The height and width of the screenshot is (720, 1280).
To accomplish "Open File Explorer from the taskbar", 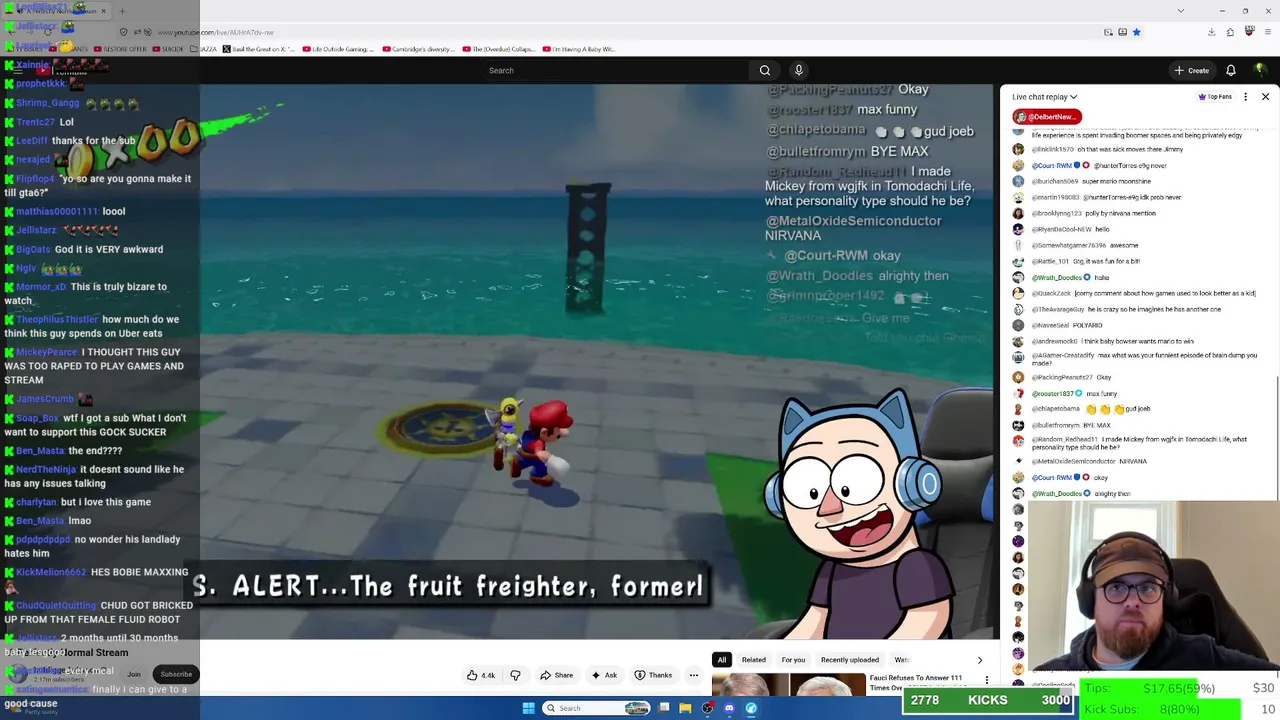I will tap(685, 708).
